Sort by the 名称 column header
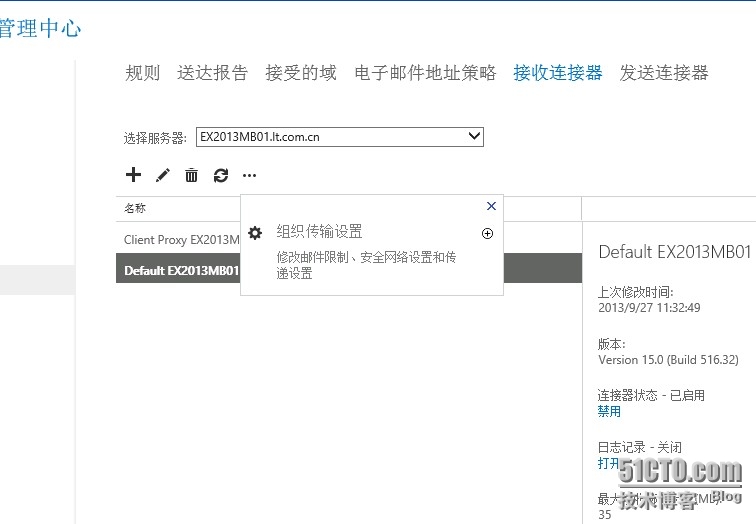Viewport: 756px width, 524px height. click(135, 208)
